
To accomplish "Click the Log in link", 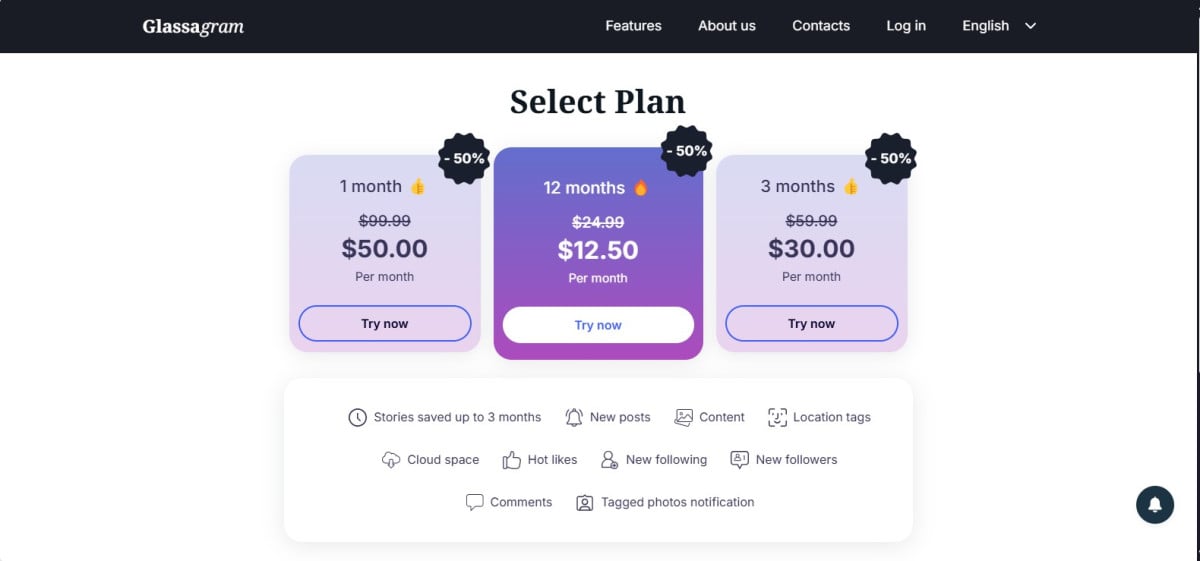I will click(906, 26).
